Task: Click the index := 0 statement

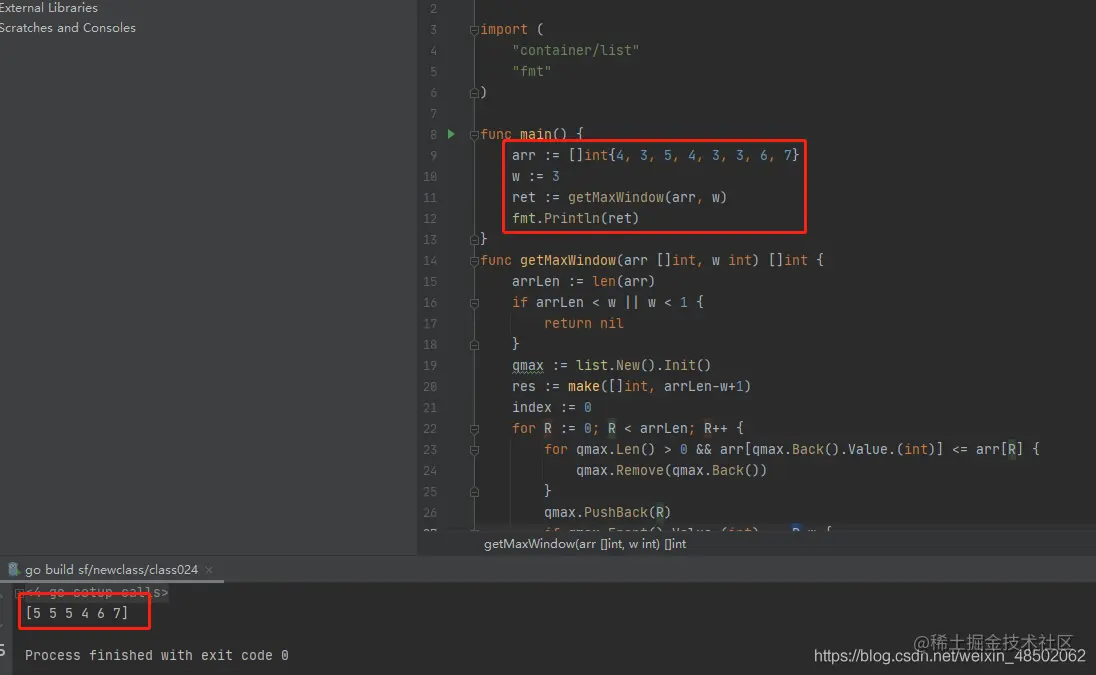Action: (x=551, y=407)
